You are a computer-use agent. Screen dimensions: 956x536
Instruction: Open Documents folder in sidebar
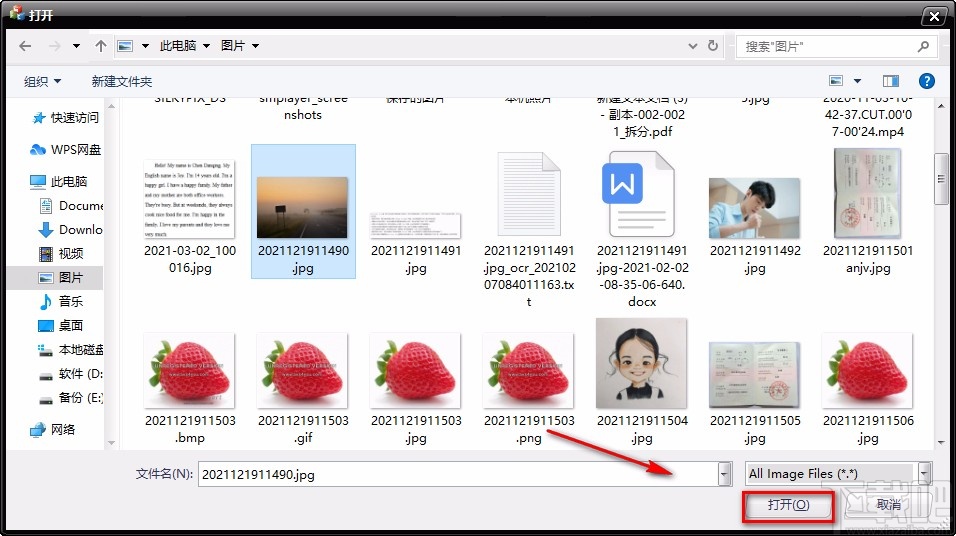pos(71,205)
